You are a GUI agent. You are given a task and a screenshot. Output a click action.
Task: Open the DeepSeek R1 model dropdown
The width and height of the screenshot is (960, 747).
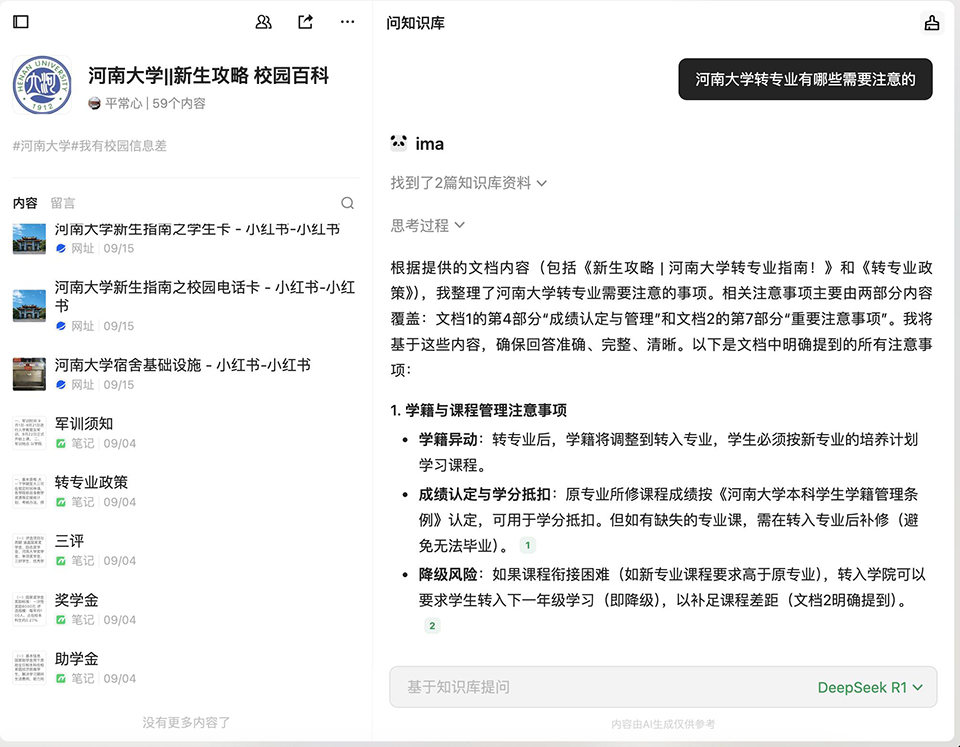point(869,687)
